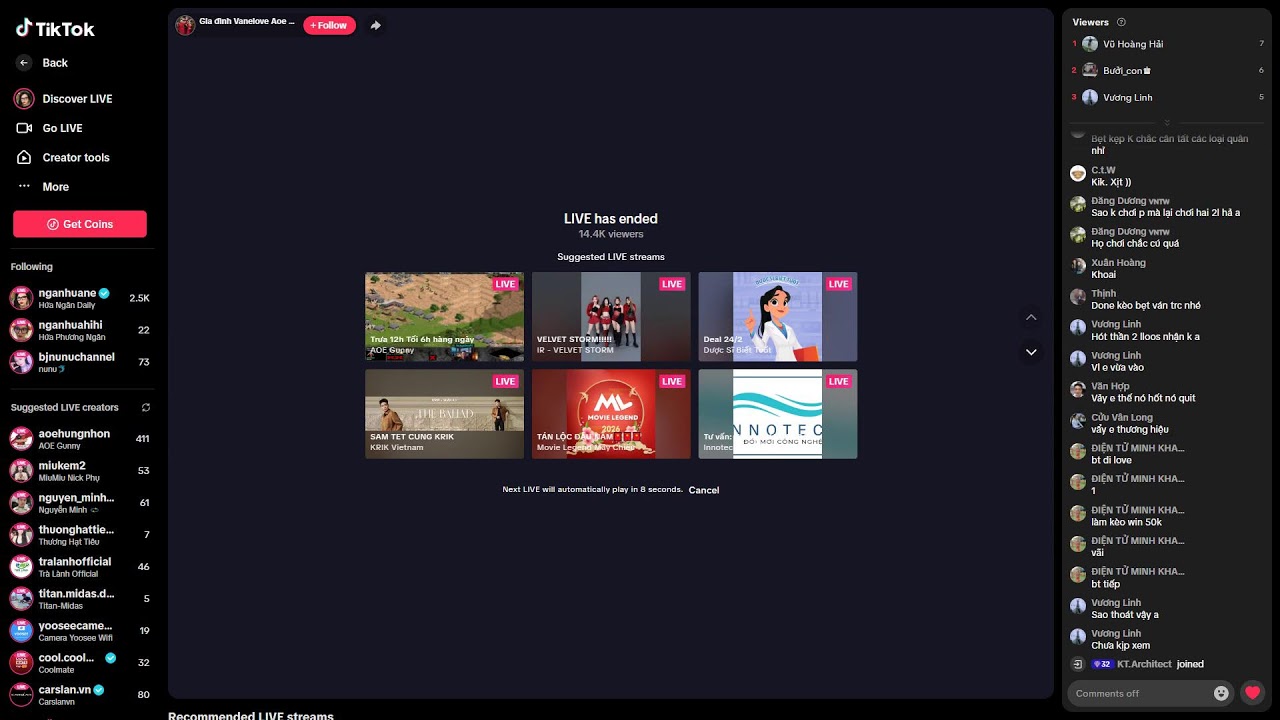This screenshot has width=1280, height=720.
Task: Go to next LIVE with the down chevron
Action: [1031, 352]
